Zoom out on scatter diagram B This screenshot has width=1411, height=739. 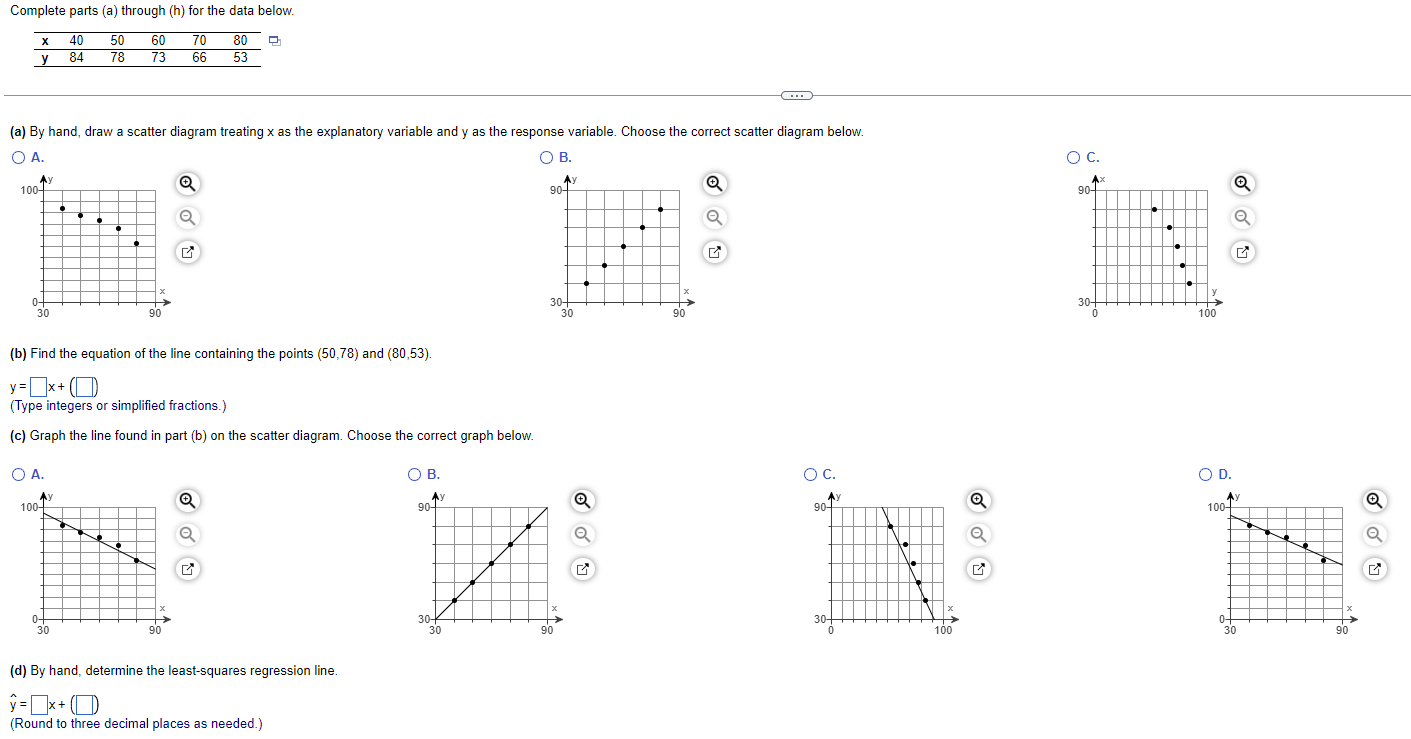tap(714, 217)
